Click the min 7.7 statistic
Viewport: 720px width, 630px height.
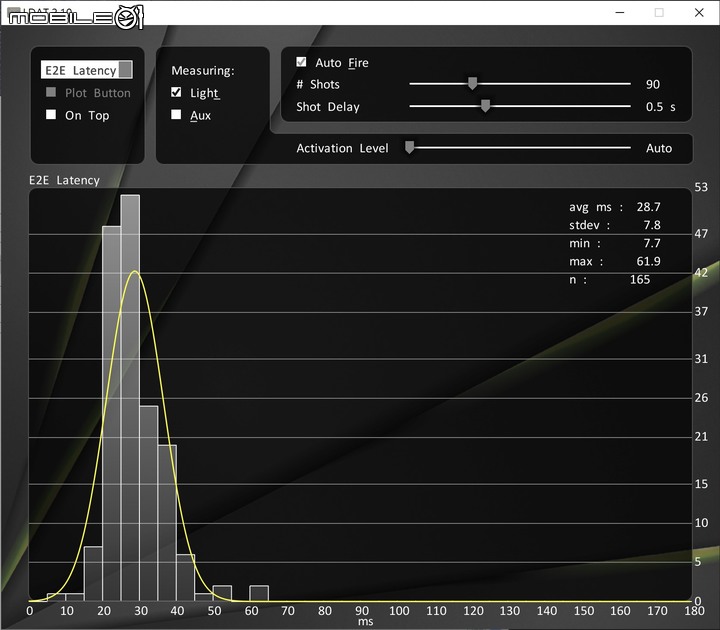coord(615,243)
